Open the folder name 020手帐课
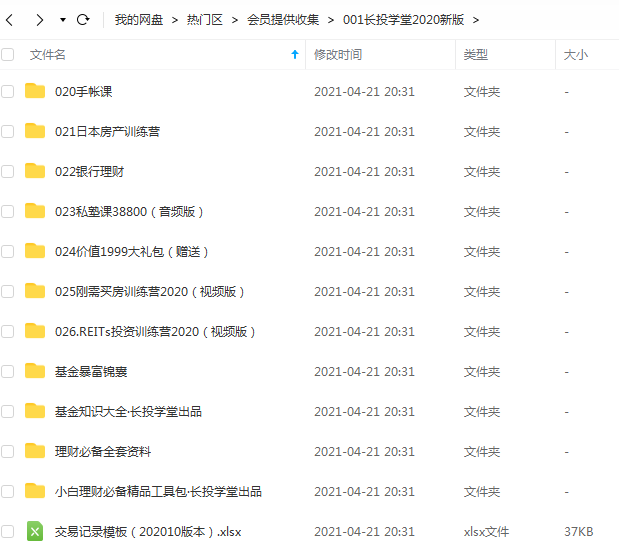The width and height of the screenshot is (619, 548). click(x=84, y=92)
